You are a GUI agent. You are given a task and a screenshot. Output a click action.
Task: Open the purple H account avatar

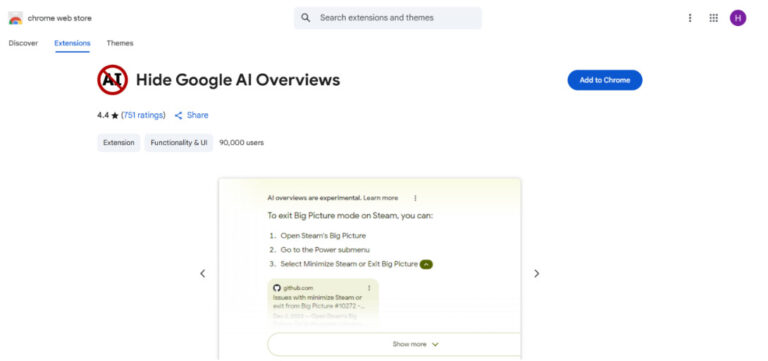738,18
